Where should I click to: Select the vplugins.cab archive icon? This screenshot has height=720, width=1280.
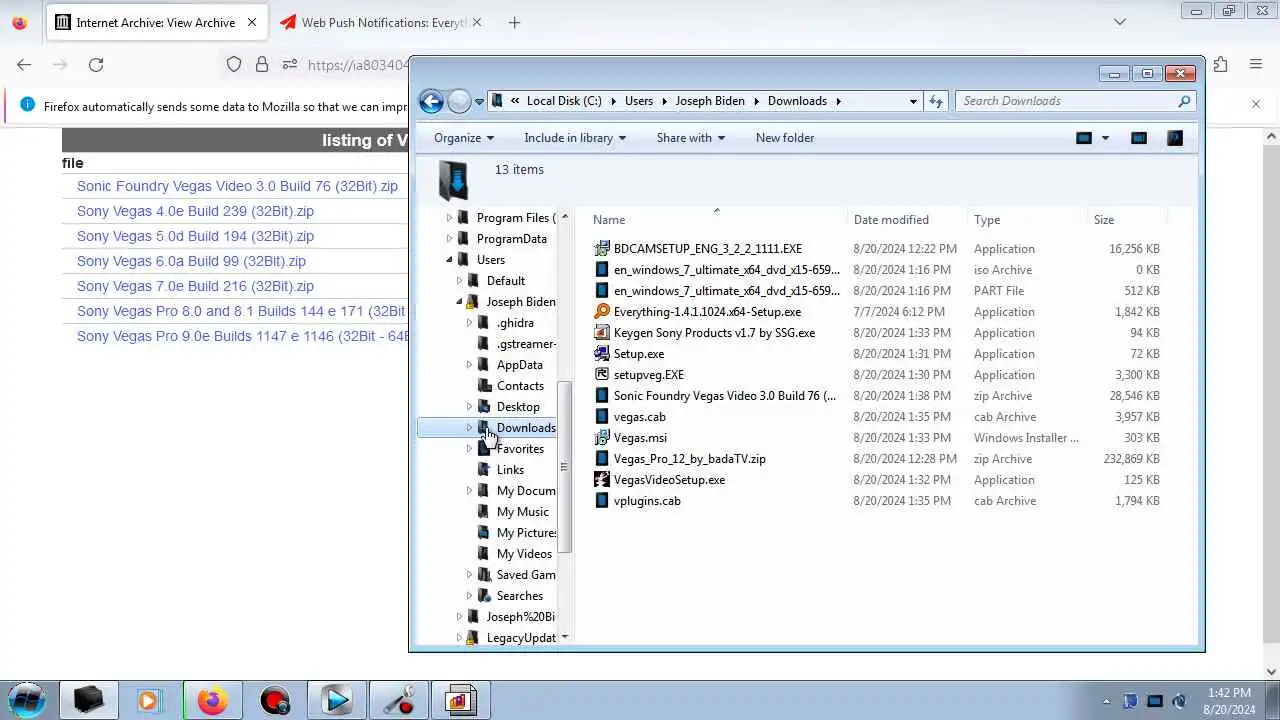[602, 501]
